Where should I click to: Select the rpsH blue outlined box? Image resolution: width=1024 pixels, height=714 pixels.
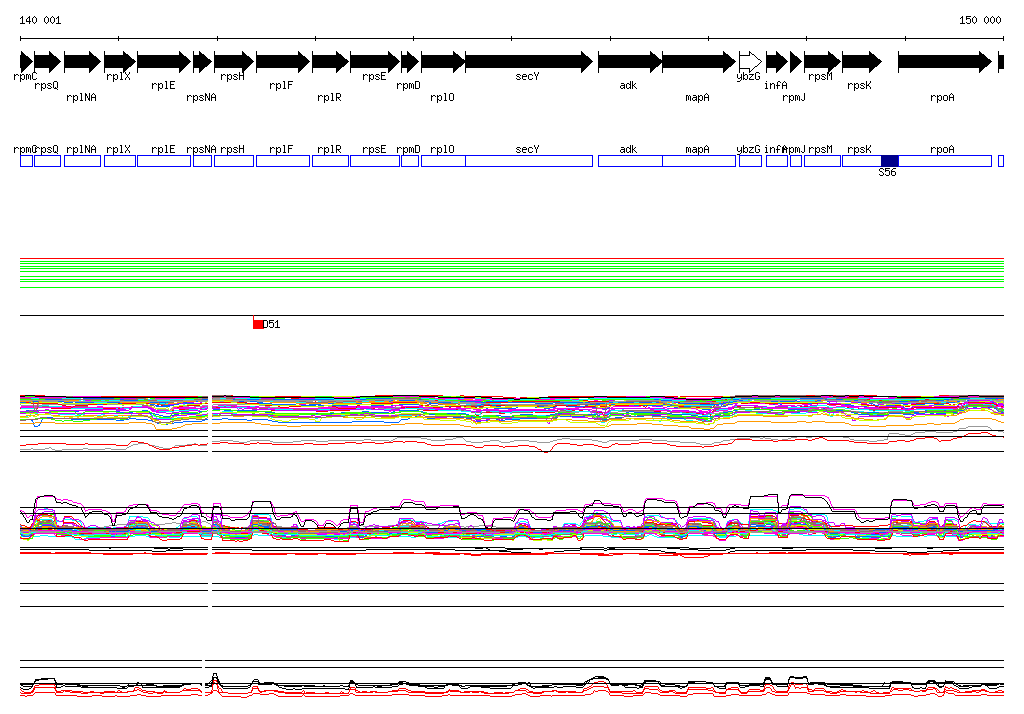click(x=234, y=161)
